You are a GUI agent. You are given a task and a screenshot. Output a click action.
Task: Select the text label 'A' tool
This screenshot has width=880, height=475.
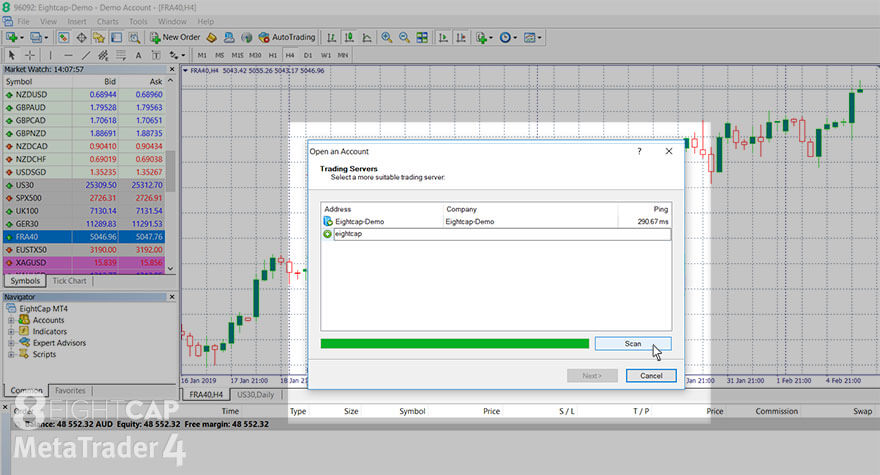[138, 55]
